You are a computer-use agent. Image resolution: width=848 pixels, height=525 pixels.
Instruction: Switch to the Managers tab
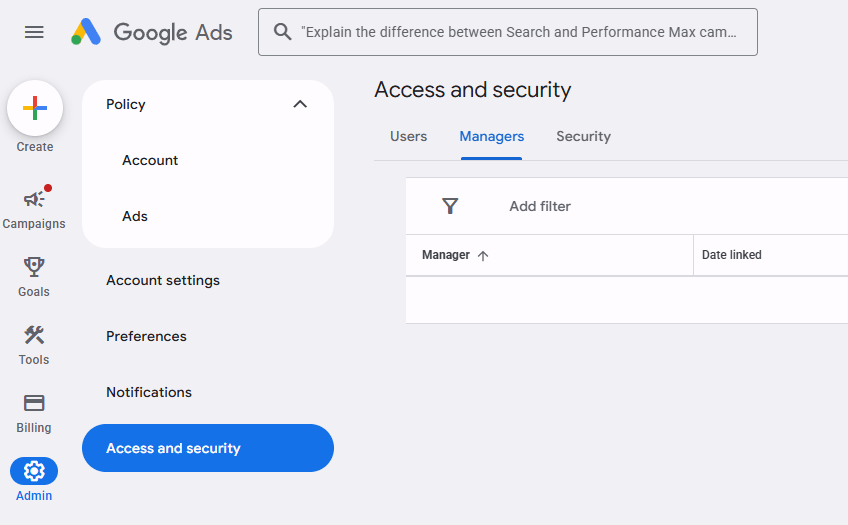click(x=492, y=136)
